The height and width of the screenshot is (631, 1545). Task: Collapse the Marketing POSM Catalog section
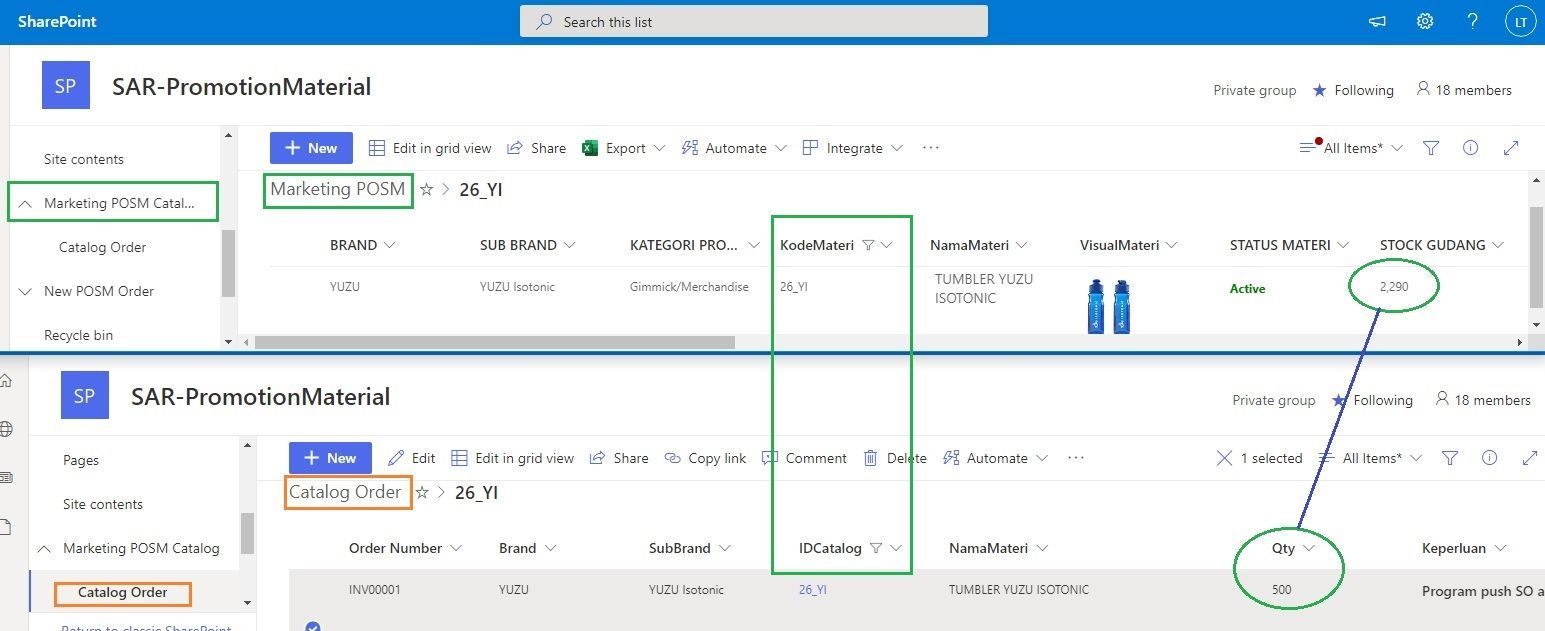tap(26, 201)
